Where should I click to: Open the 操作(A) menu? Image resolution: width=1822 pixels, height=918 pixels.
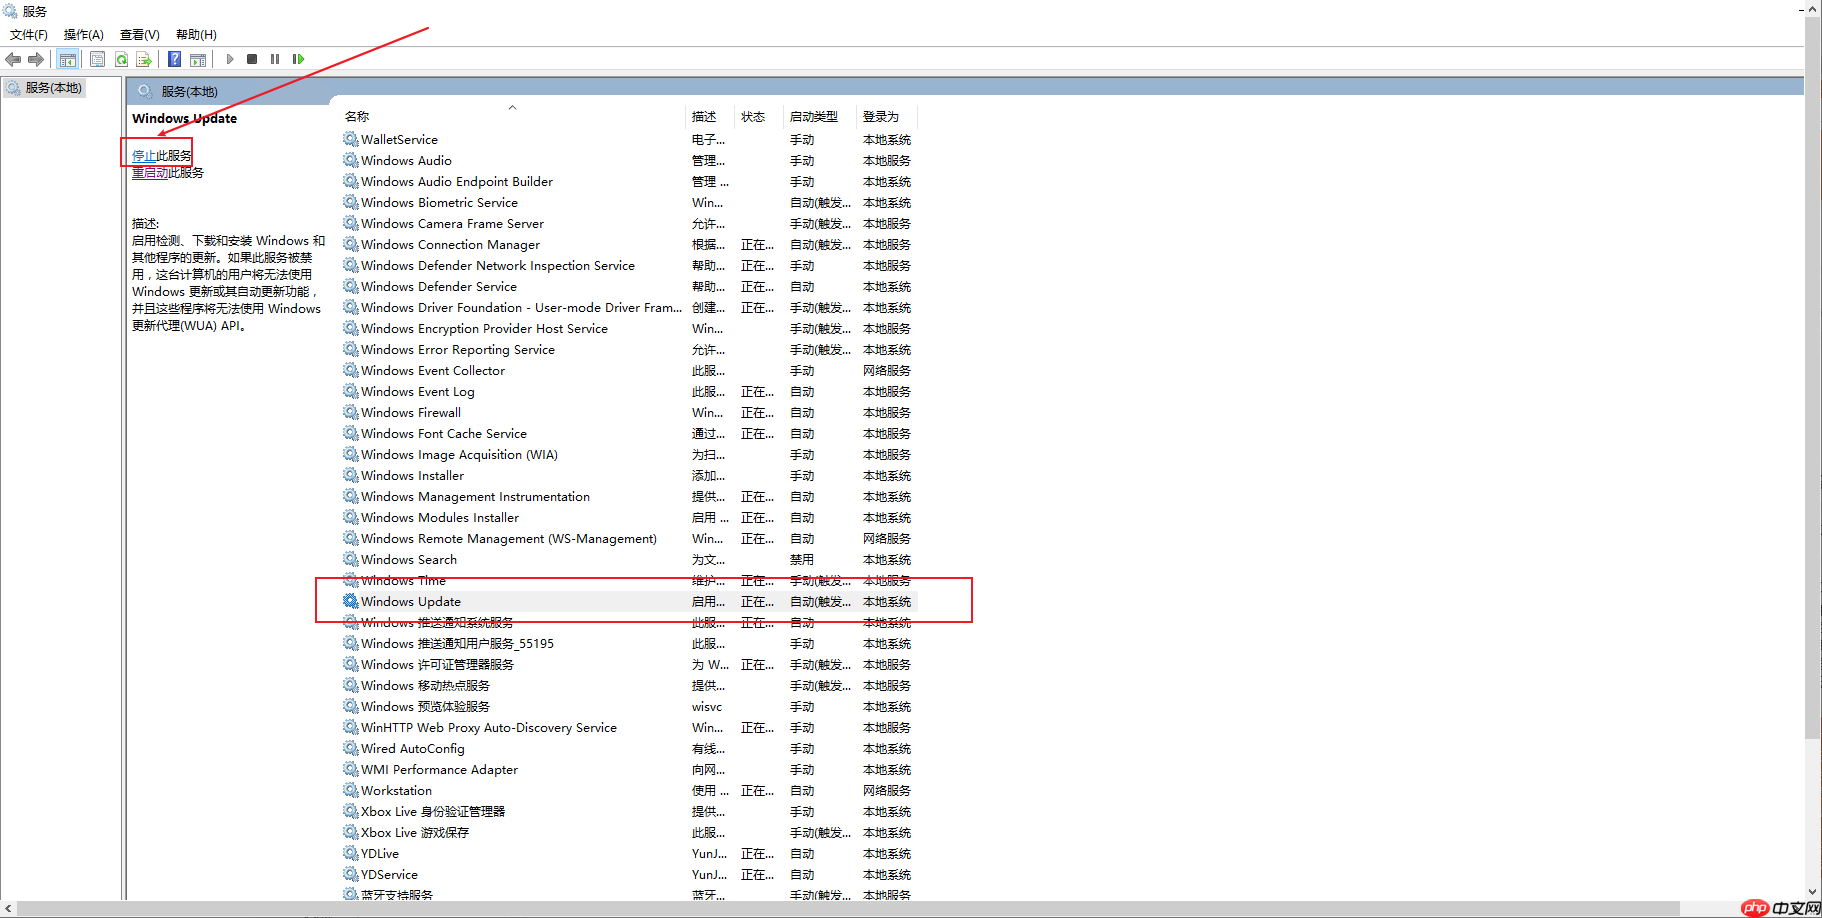click(x=84, y=35)
